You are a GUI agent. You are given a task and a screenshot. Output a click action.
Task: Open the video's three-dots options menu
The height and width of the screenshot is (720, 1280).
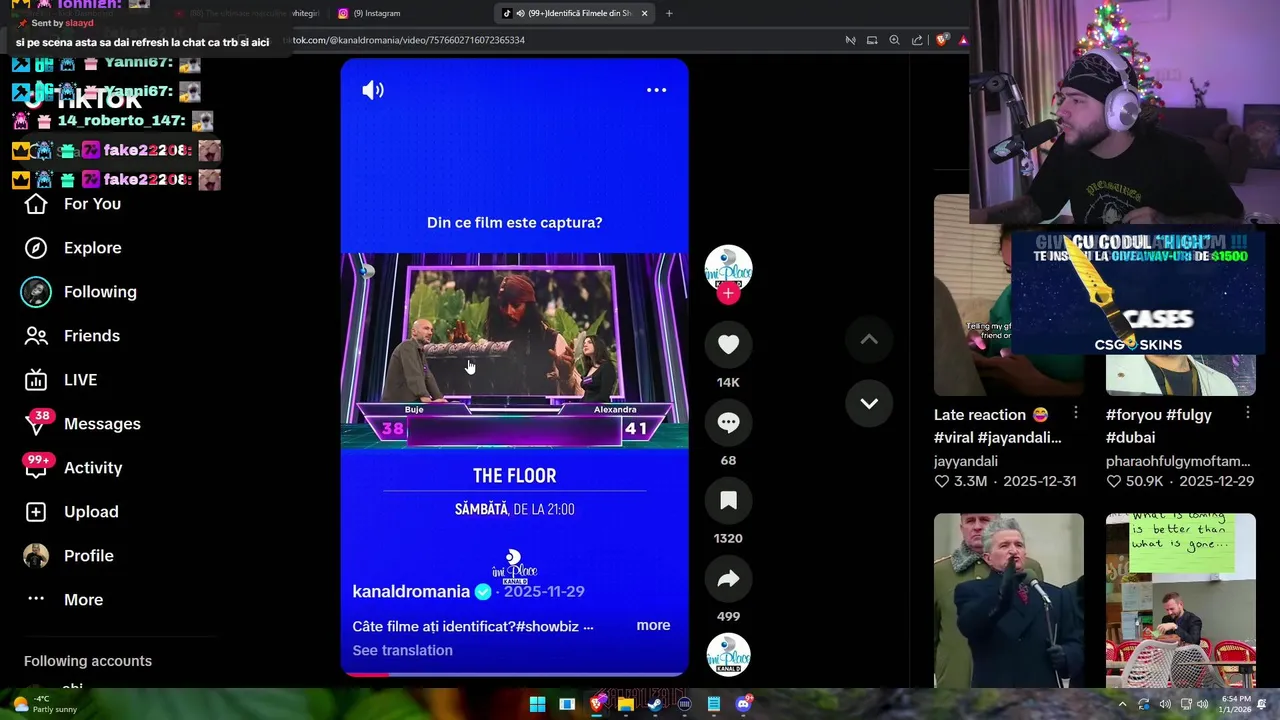[656, 90]
